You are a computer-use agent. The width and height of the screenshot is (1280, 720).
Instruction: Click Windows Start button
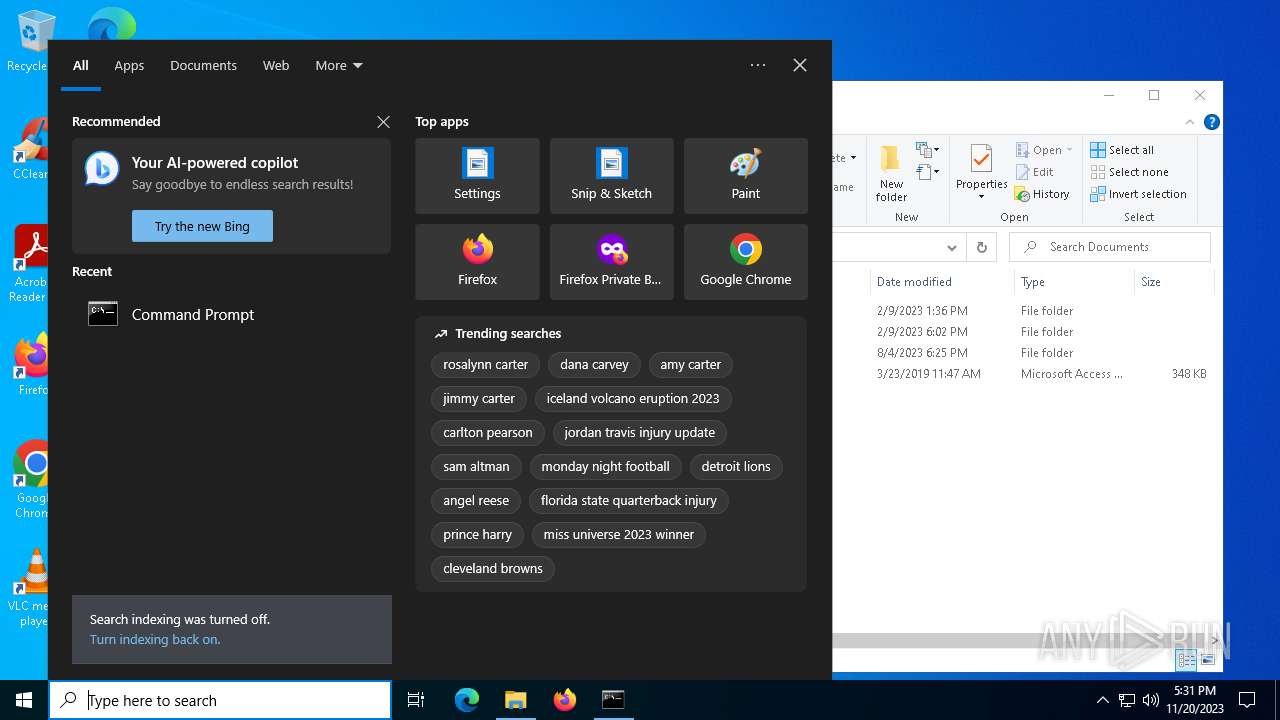(x=24, y=700)
